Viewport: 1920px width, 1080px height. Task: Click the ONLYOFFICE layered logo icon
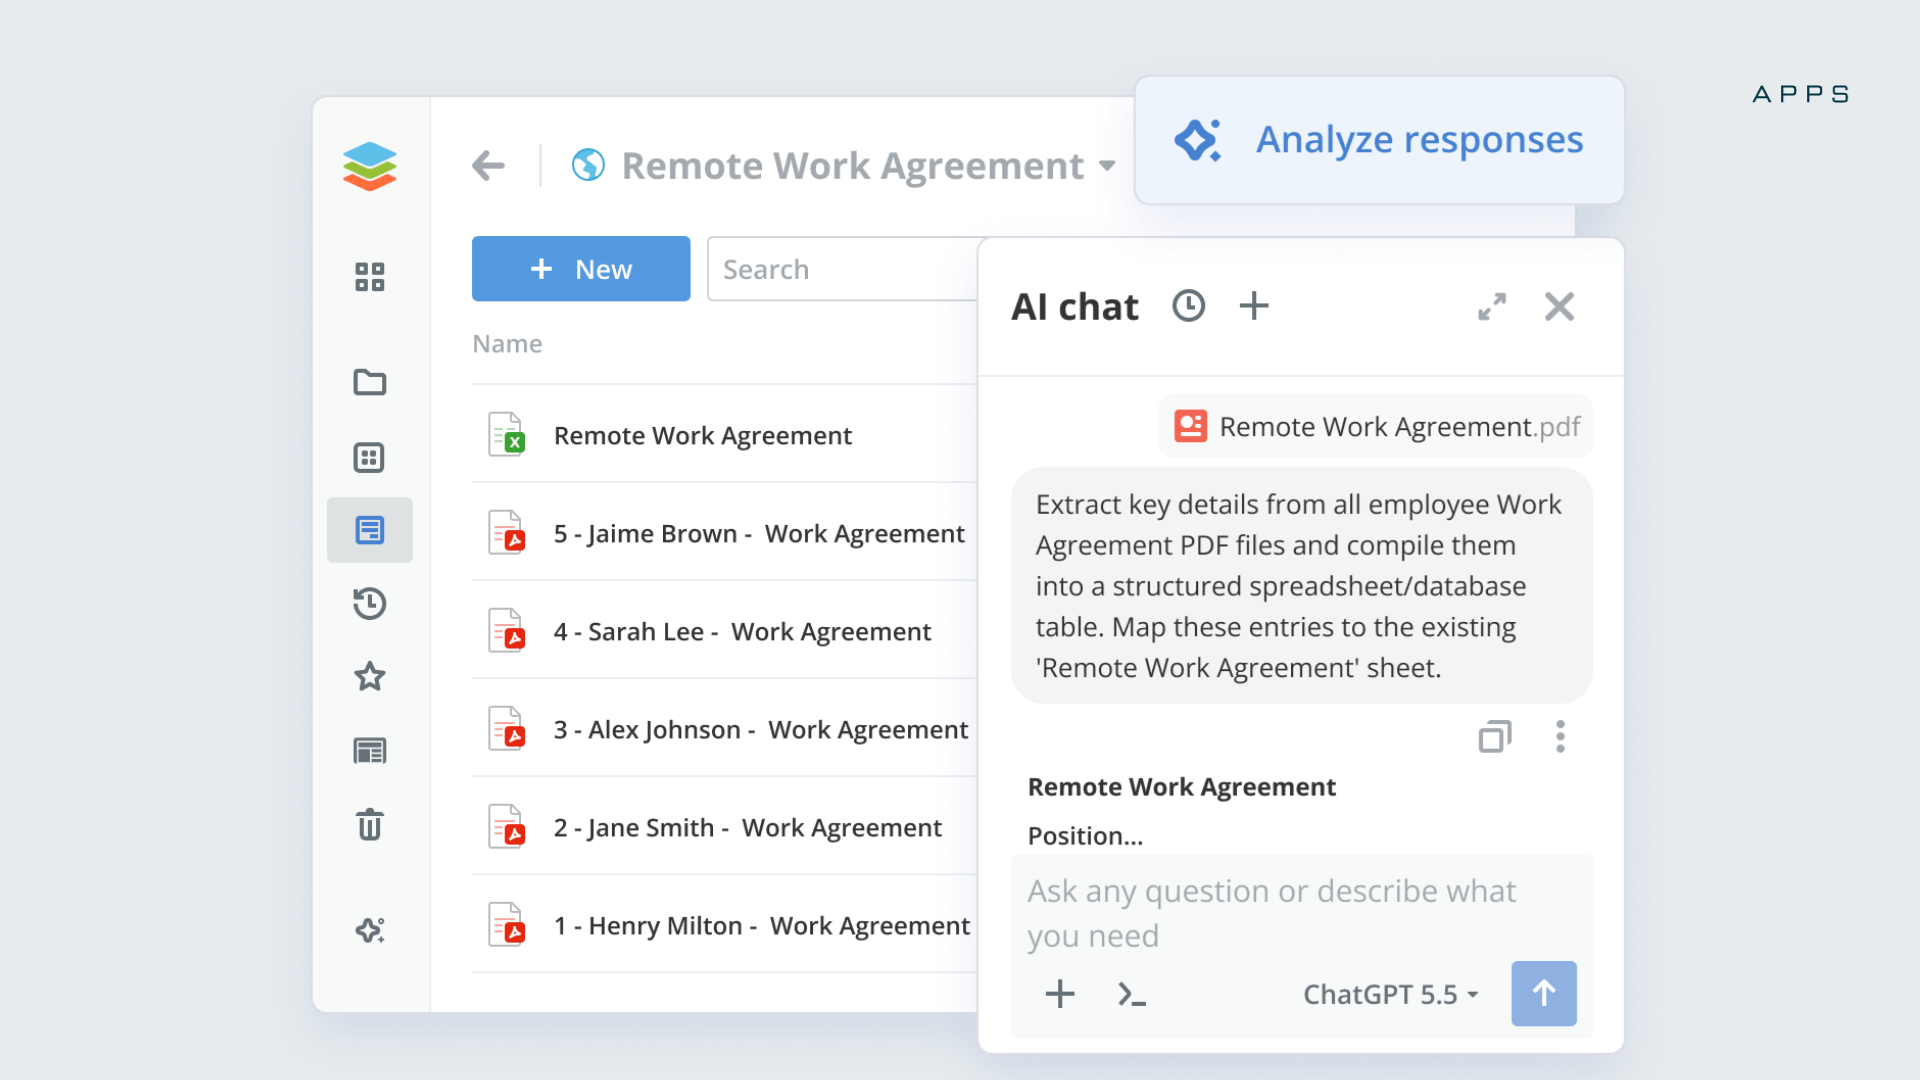369,166
